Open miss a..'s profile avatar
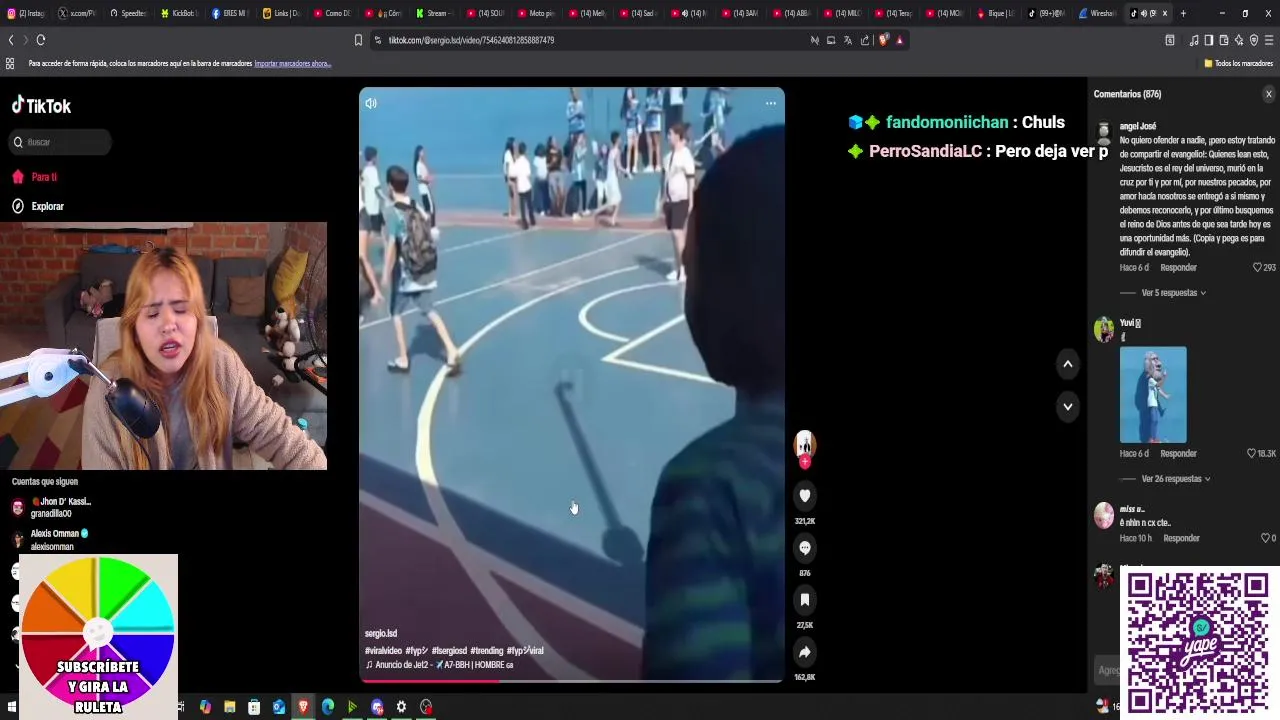1280x720 pixels. coord(1104,515)
